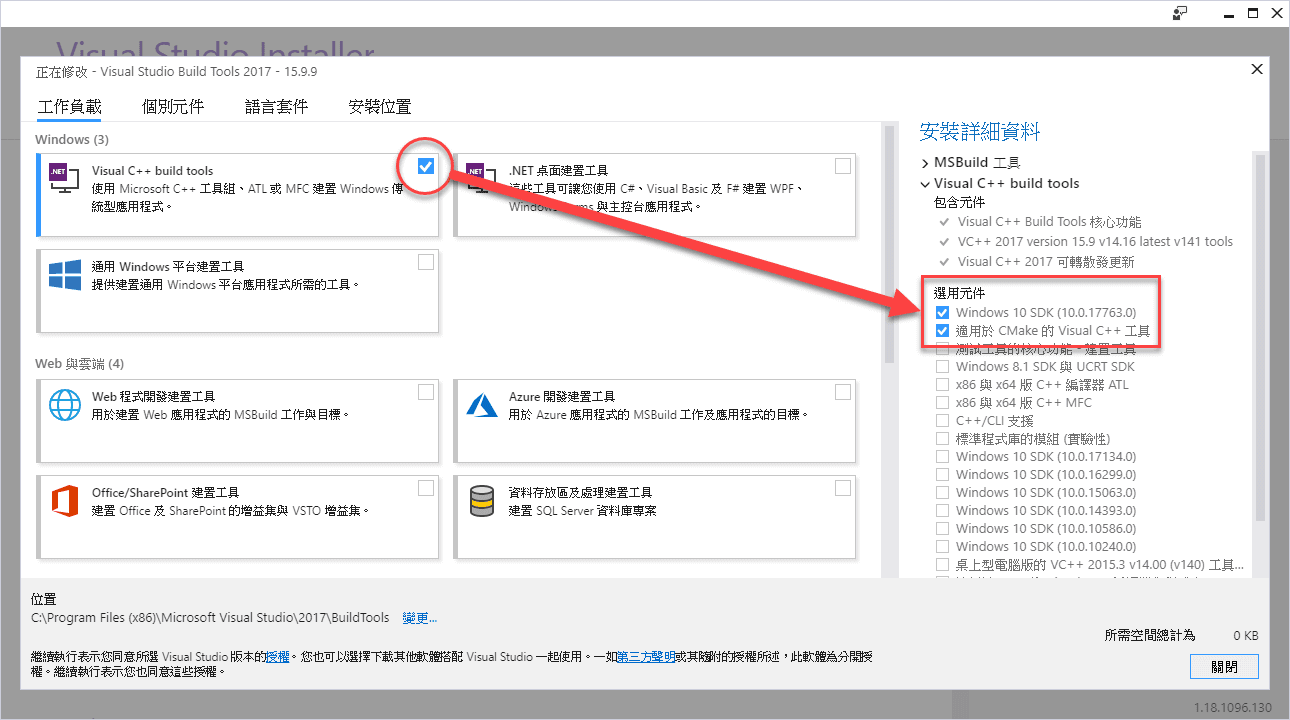Check the 資料存放區及處理建置工具 workload checkbox
This screenshot has width=1290, height=720.
click(x=843, y=488)
